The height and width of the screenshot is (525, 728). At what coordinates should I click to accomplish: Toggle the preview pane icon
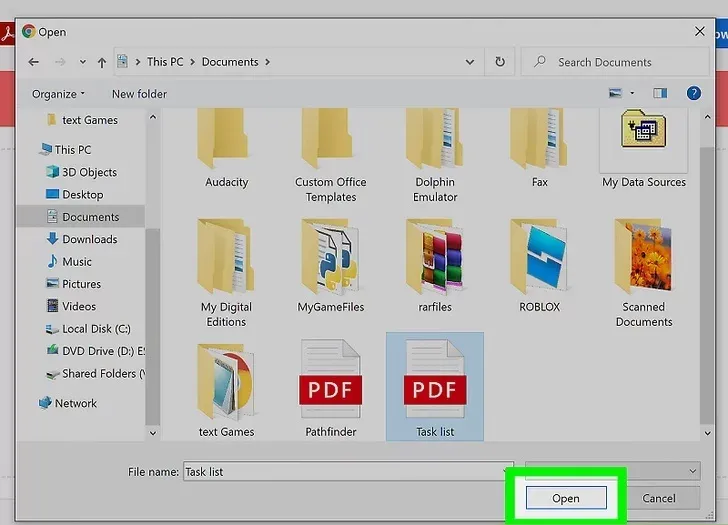(x=660, y=93)
